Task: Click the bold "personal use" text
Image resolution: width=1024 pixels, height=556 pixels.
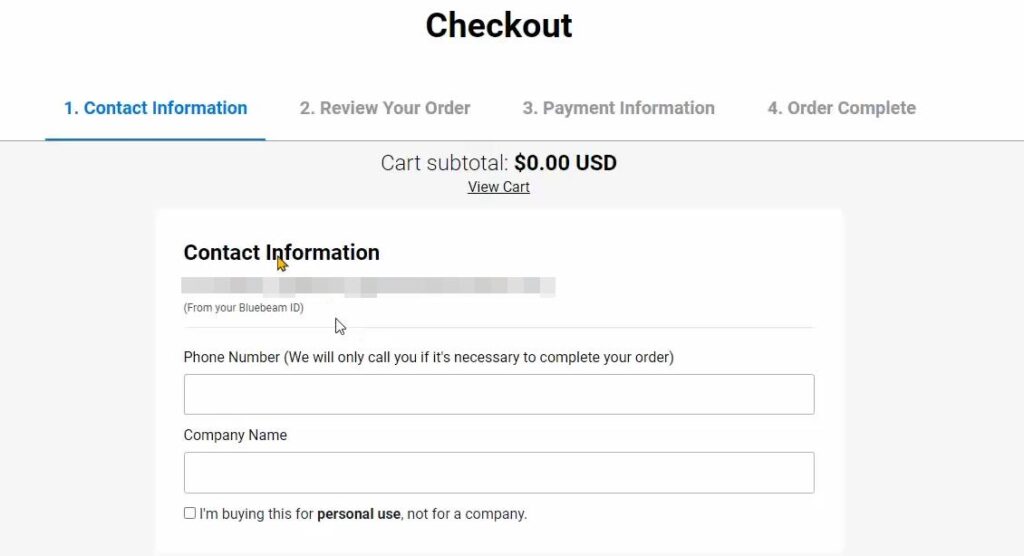Action: [359, 514]
